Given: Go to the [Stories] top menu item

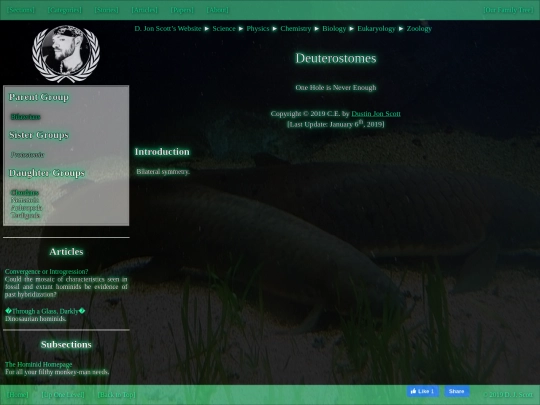Looking at the screenshot, I should pos(107,10).
